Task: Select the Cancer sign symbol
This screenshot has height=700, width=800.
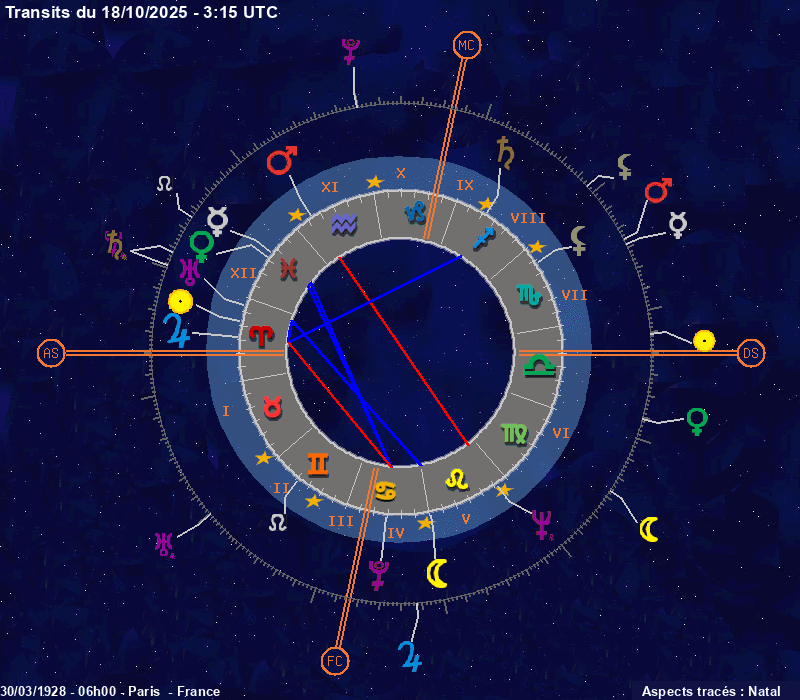Action: pos(385,491)
